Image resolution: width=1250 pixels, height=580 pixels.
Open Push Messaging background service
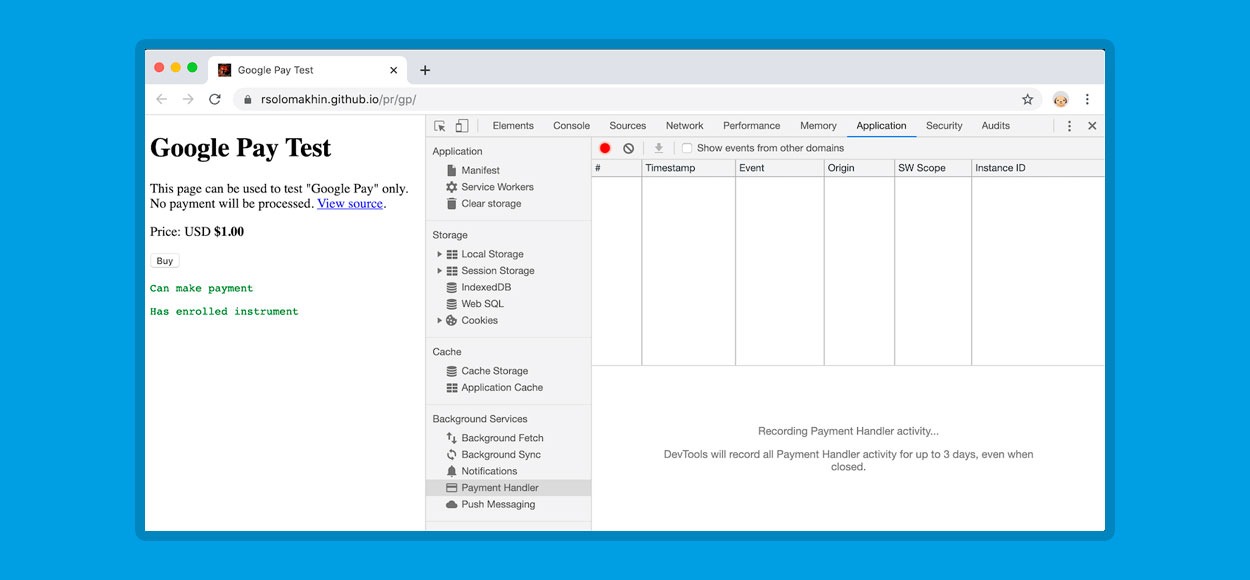pyautogui.click(x=498, y=505)
